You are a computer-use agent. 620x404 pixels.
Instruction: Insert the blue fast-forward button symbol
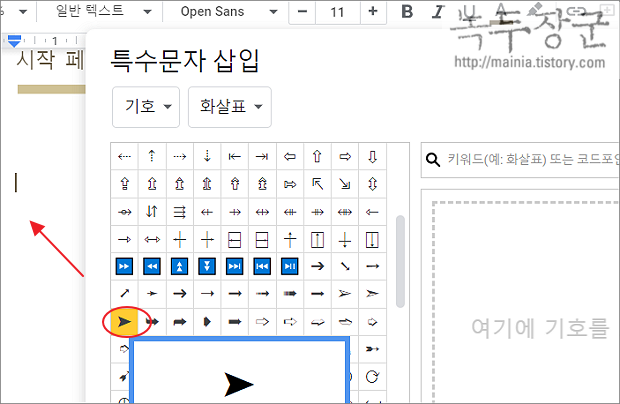(x=125, y=266)
